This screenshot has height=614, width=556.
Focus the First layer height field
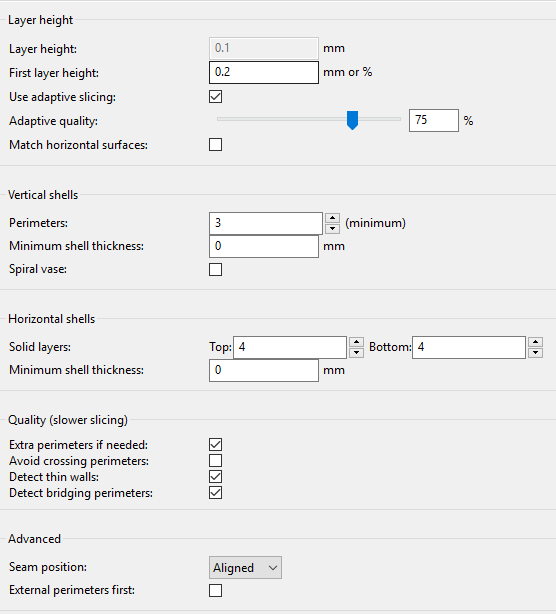point(264,72)
